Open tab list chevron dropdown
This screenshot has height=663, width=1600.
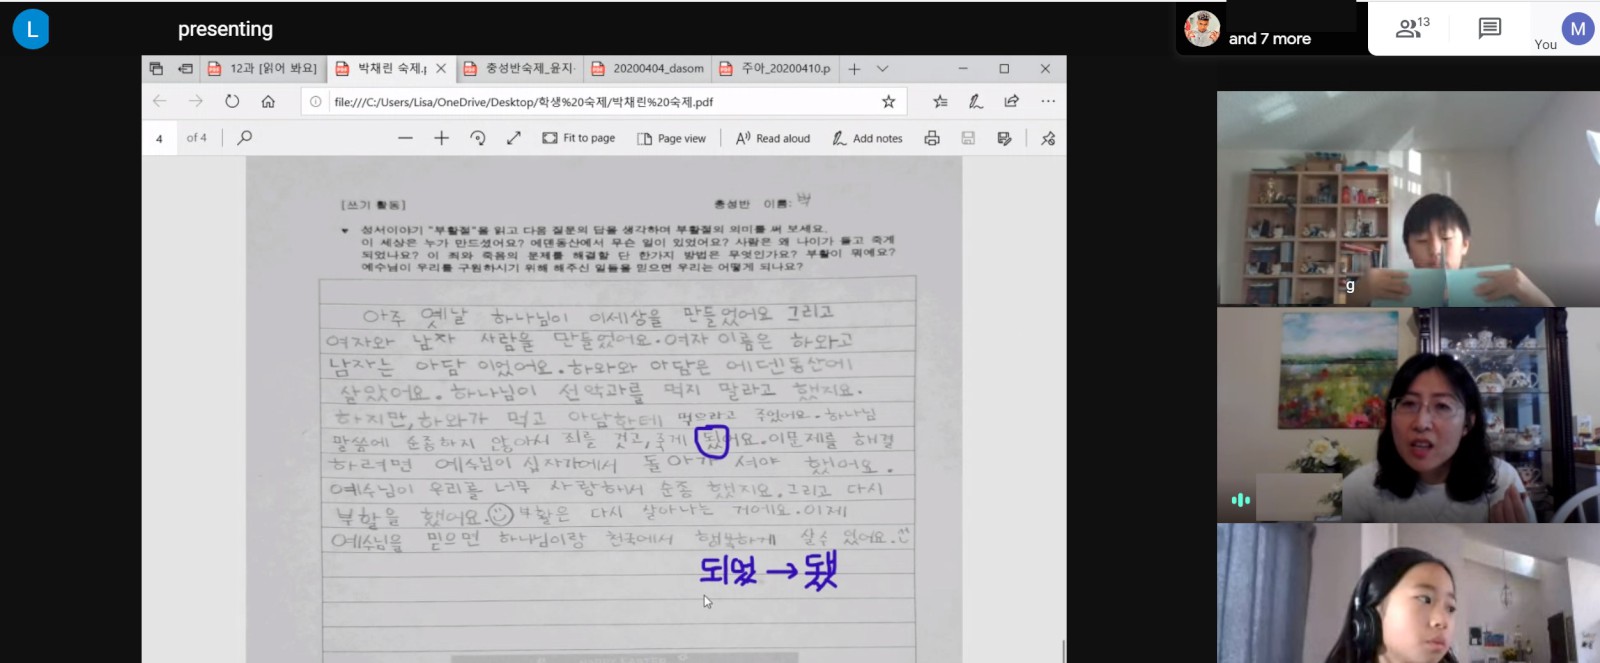tap(882, 68)
